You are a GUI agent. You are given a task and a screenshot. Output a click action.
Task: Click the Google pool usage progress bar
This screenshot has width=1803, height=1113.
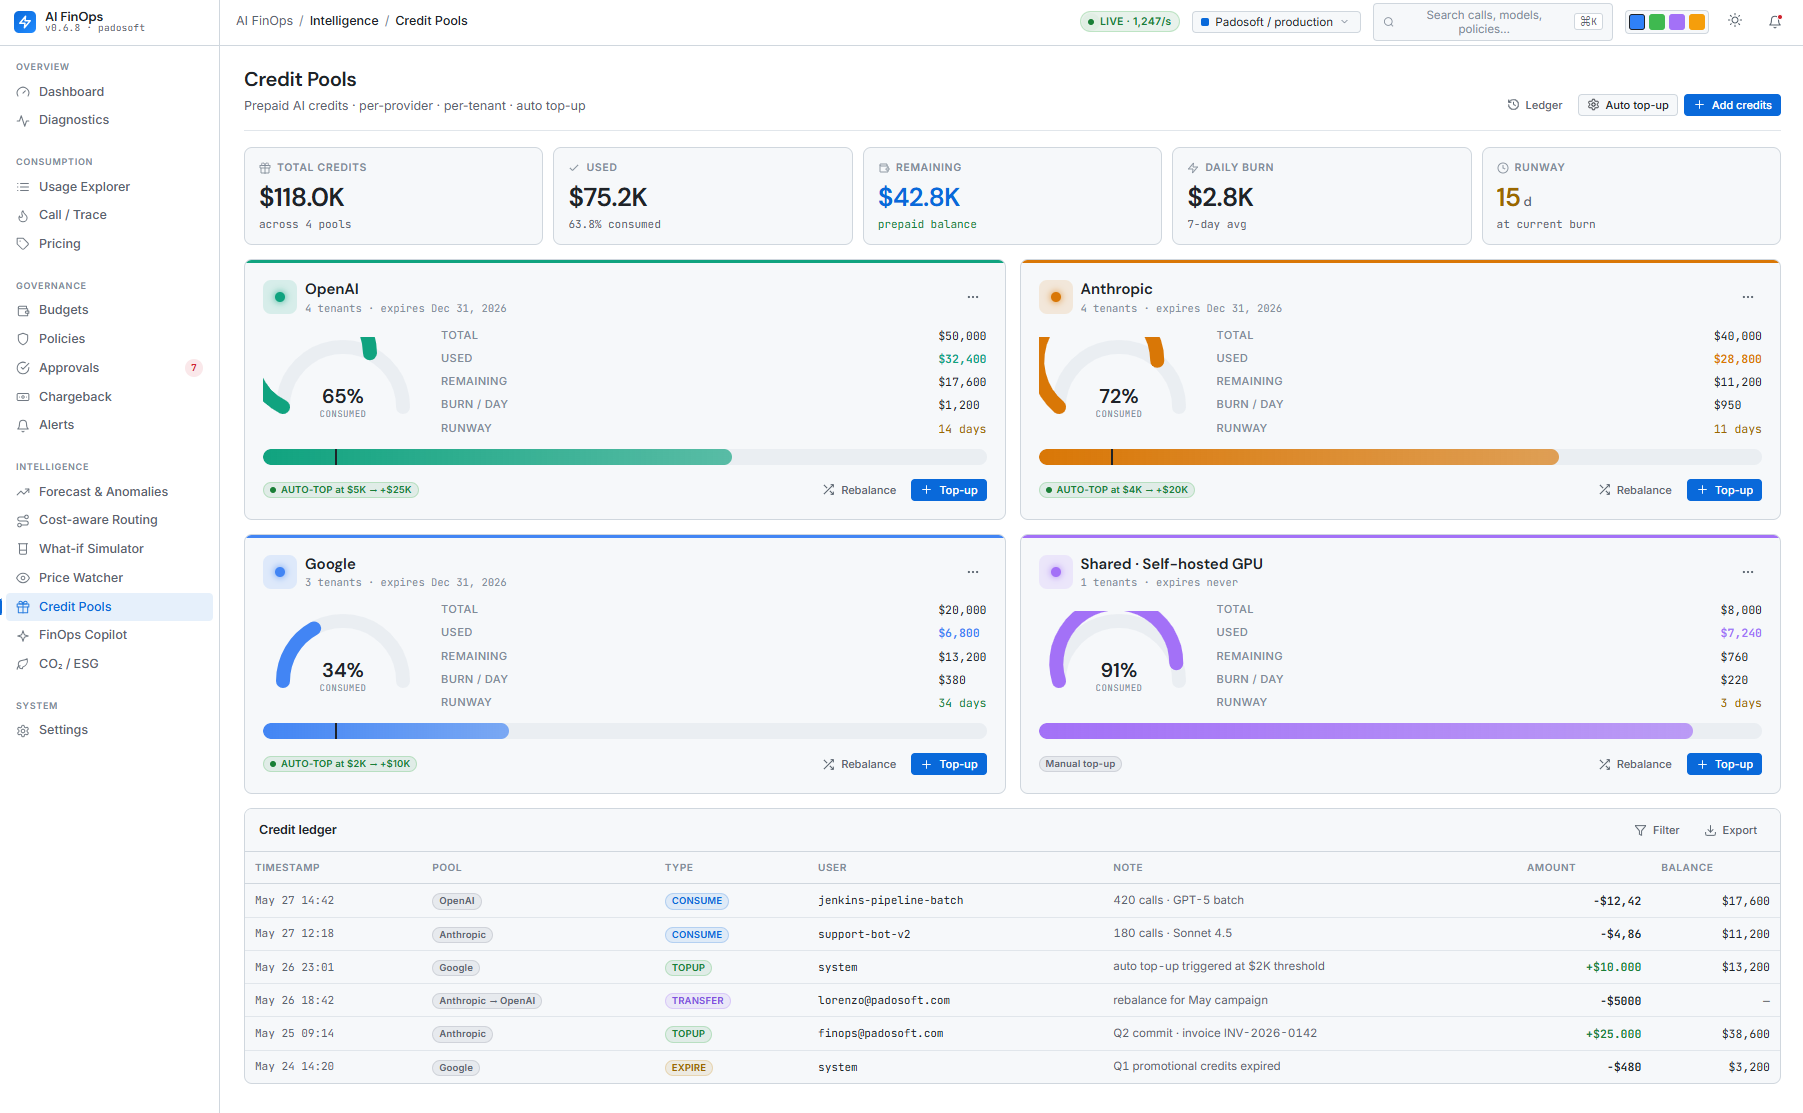coord(625,731)
